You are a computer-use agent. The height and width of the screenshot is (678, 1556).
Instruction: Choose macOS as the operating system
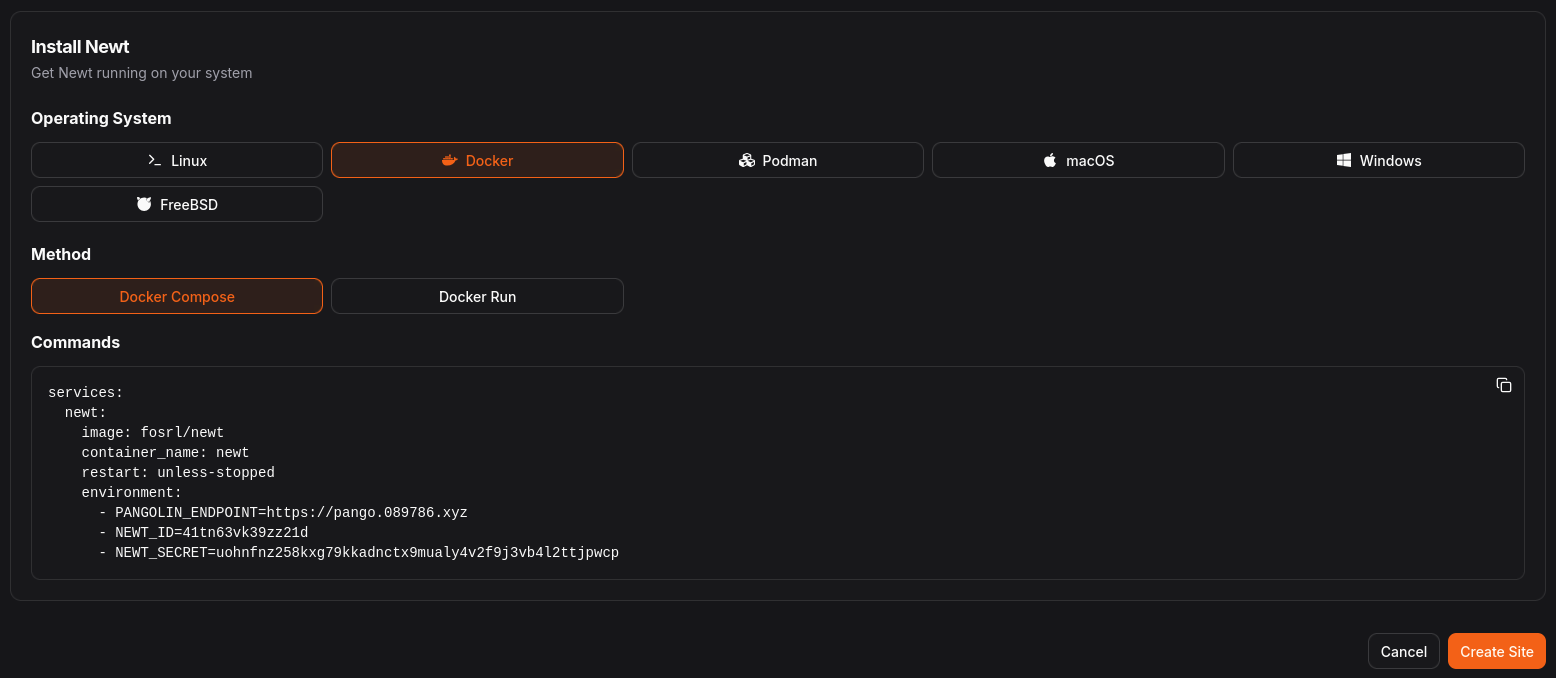pos(1078,160)
